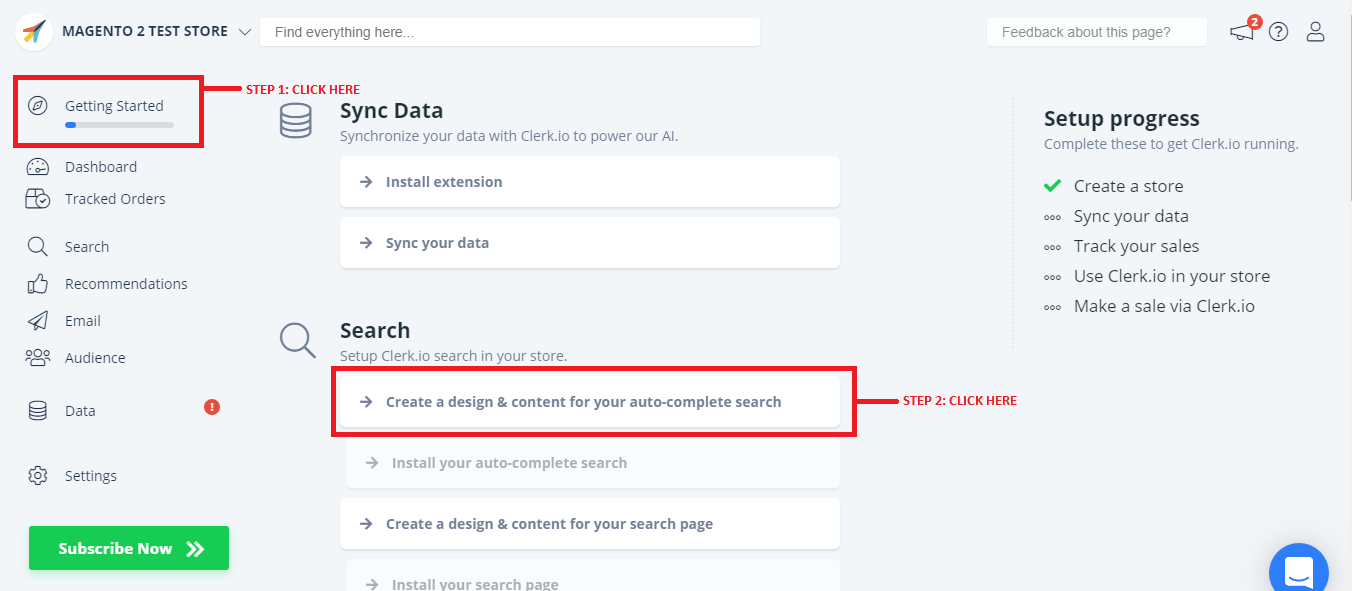Open the chat support bubble

click(x=1298, y=572)
